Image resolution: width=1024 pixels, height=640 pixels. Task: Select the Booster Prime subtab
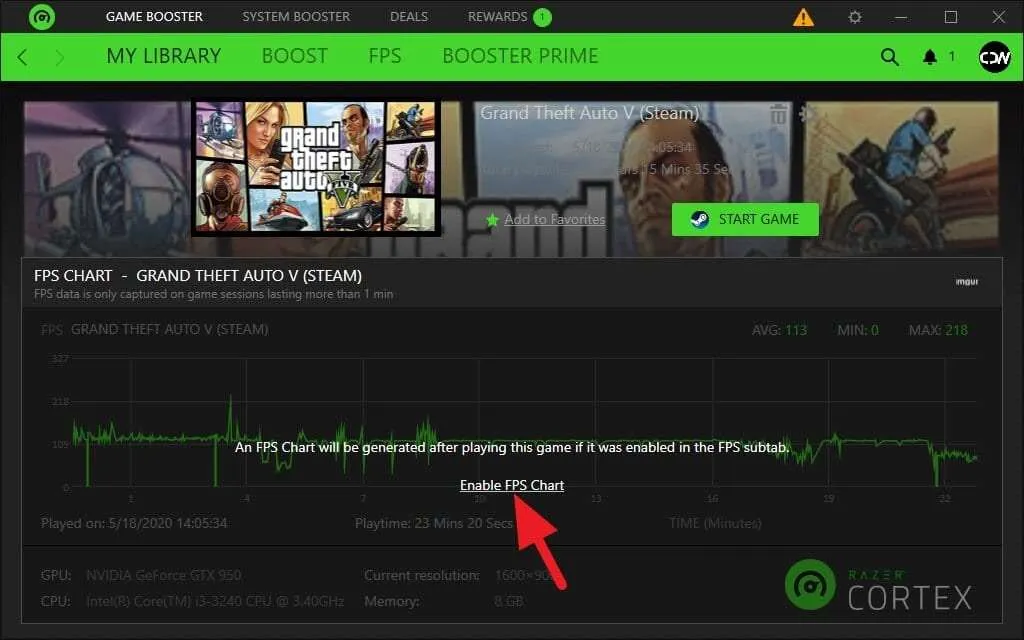pyautogui.click(x=520, y=56)
